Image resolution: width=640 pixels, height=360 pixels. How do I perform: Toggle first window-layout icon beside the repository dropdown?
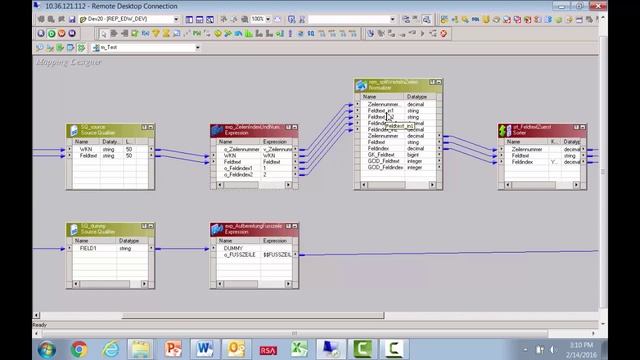coord(189,19)
